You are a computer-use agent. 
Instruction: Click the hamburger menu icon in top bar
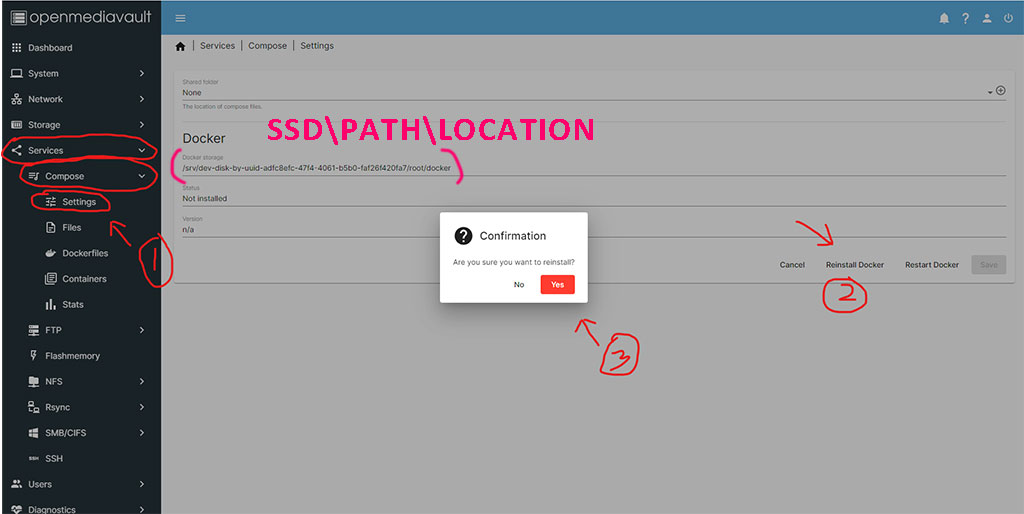(180, 18)
